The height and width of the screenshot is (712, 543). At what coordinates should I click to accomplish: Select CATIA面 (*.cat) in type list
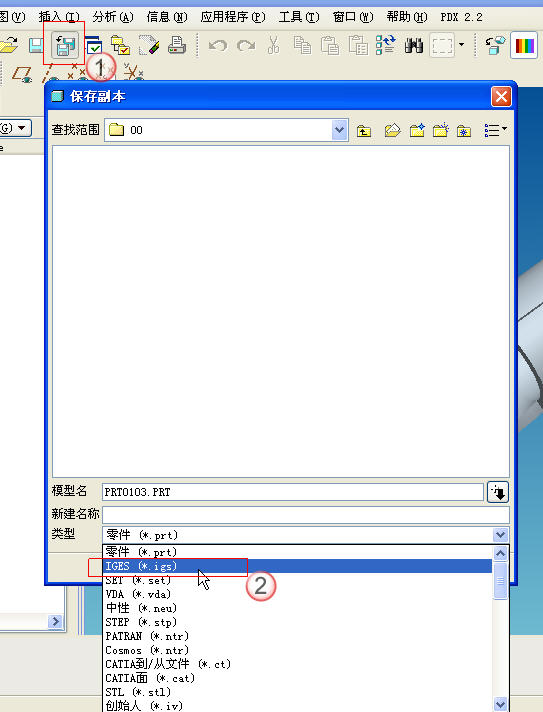point(298,678)
